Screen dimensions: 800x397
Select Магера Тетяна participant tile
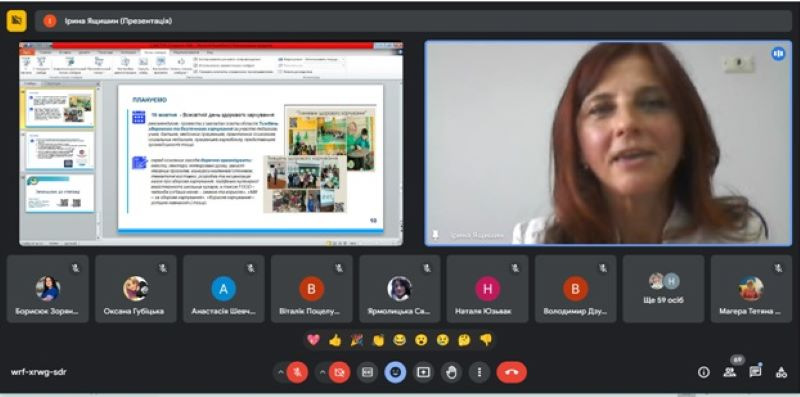(752, 289)
